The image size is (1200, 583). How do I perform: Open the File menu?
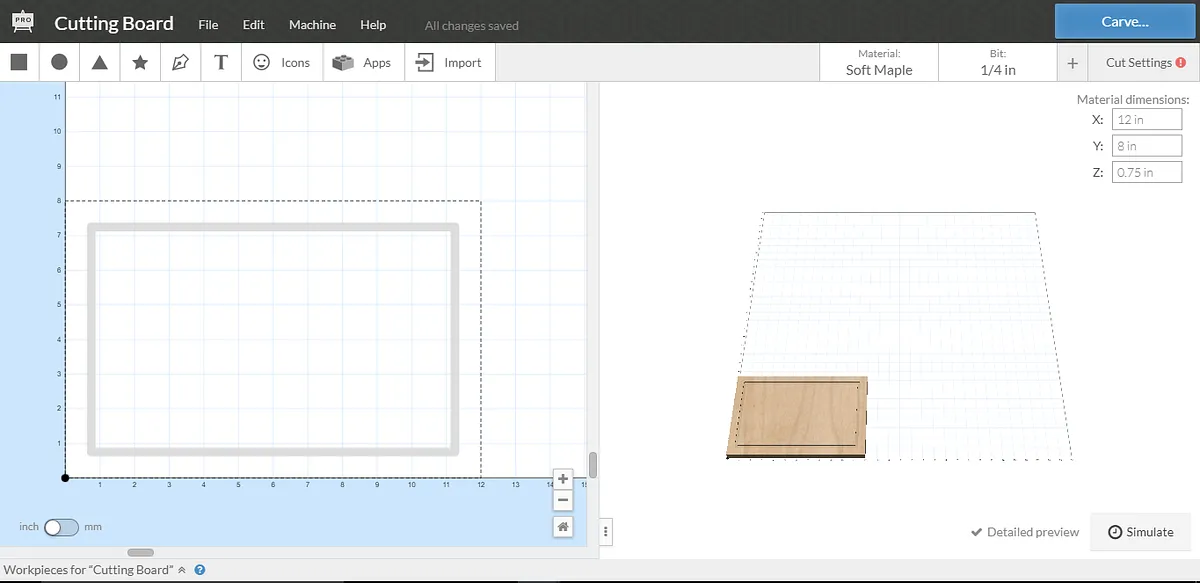pos(208,24)
